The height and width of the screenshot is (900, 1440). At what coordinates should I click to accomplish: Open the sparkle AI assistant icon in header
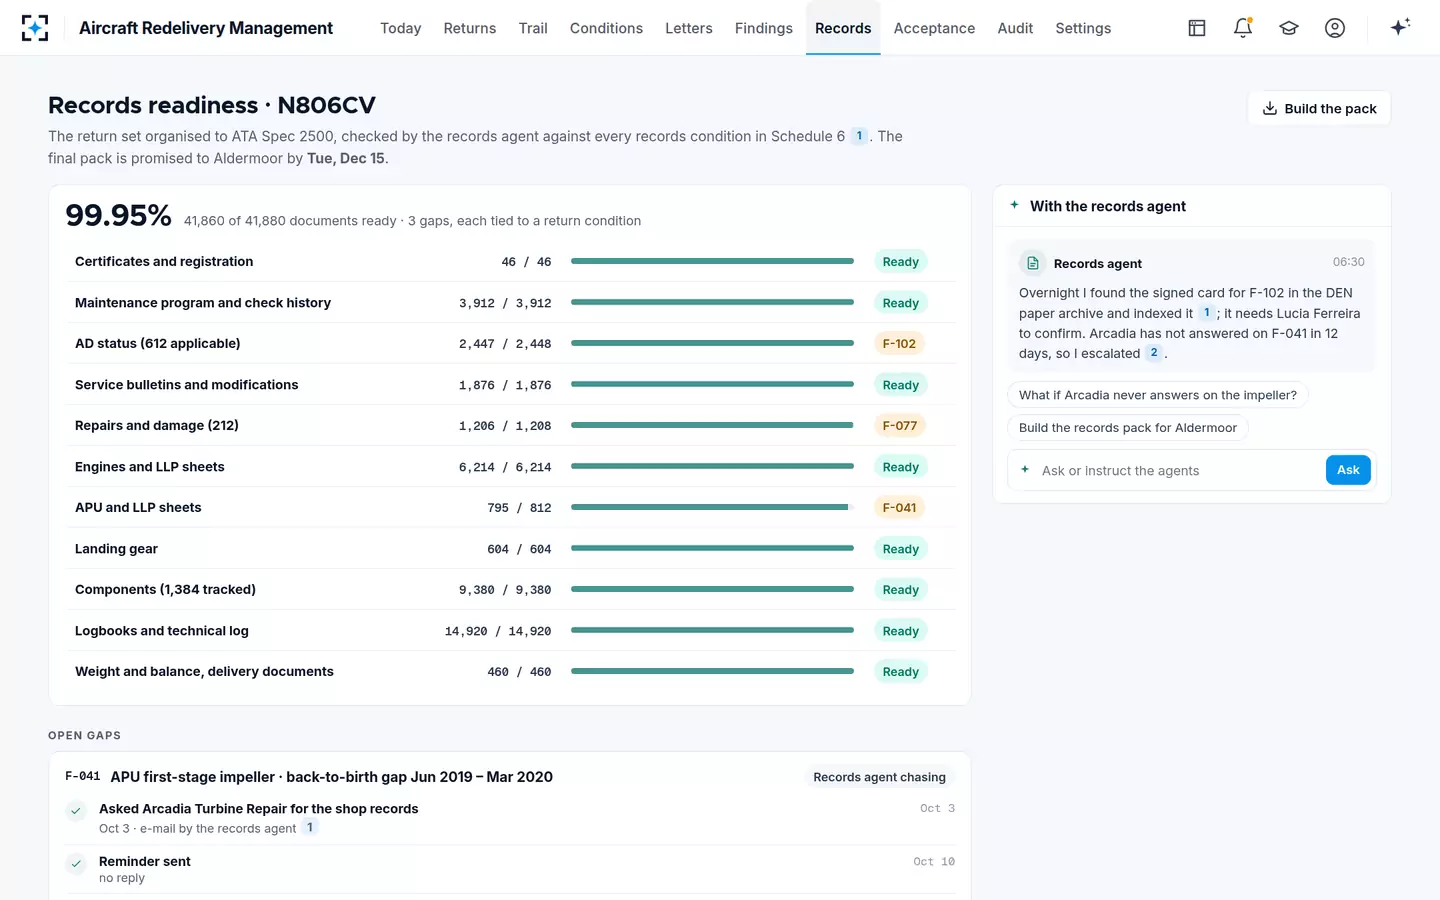(1400, 27)
